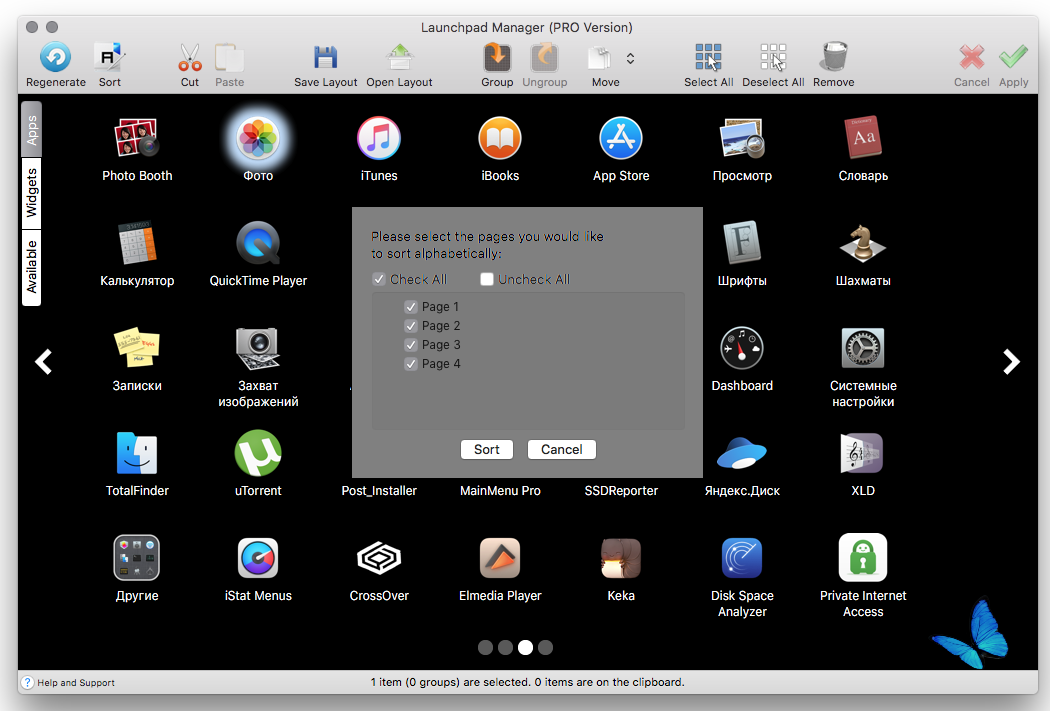Screen dimensions: 1050x711
Task: Uncheck the Page 4 checkbox
Action: click(x=410, y=364)
